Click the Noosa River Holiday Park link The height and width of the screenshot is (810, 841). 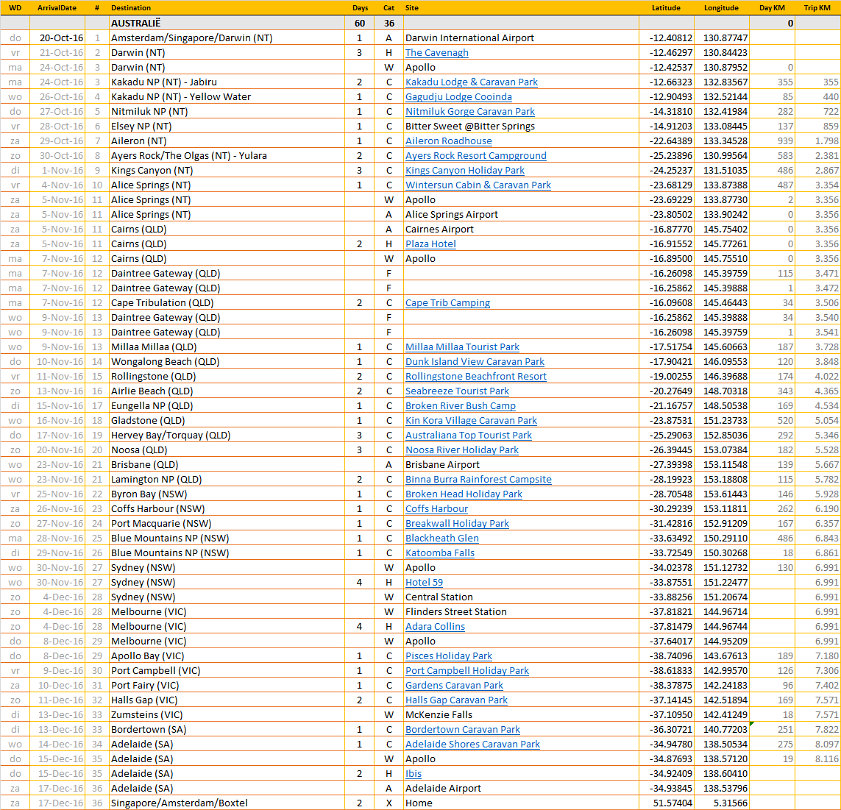(x=462, y=450)
